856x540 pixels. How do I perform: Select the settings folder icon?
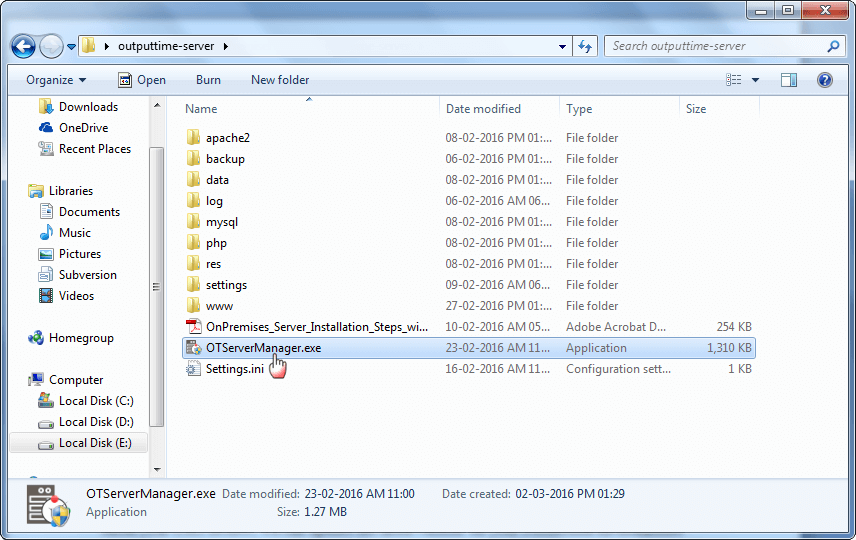pos(193,285)
